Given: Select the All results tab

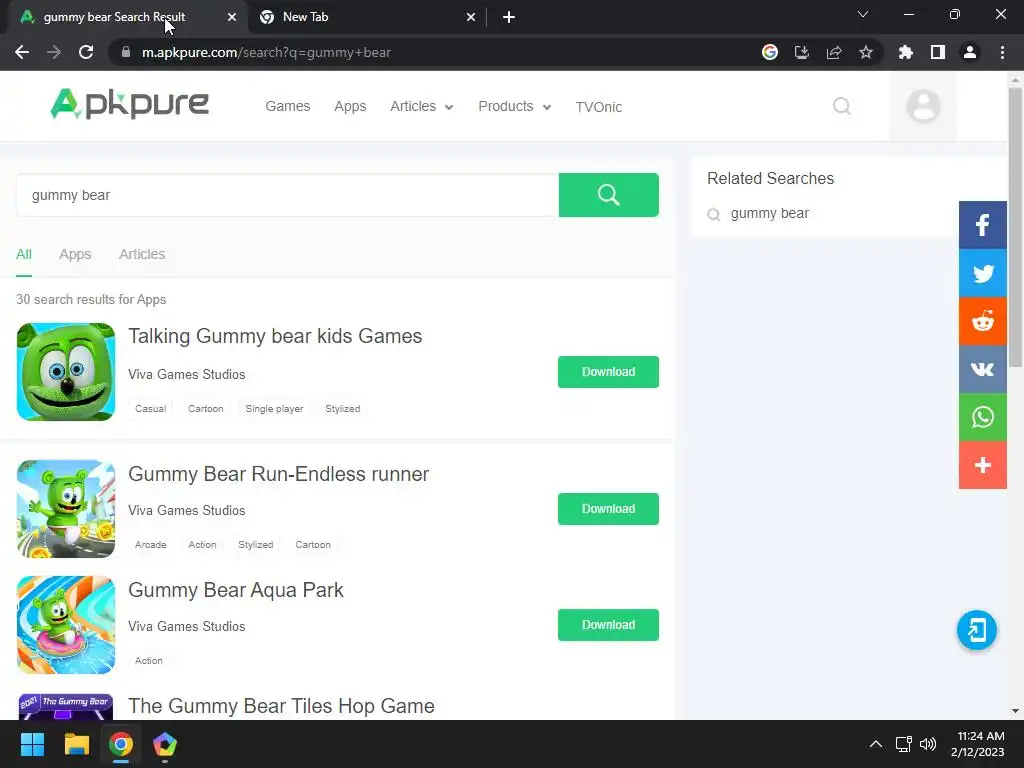Looking at the screenshot, I should [24, 254].
